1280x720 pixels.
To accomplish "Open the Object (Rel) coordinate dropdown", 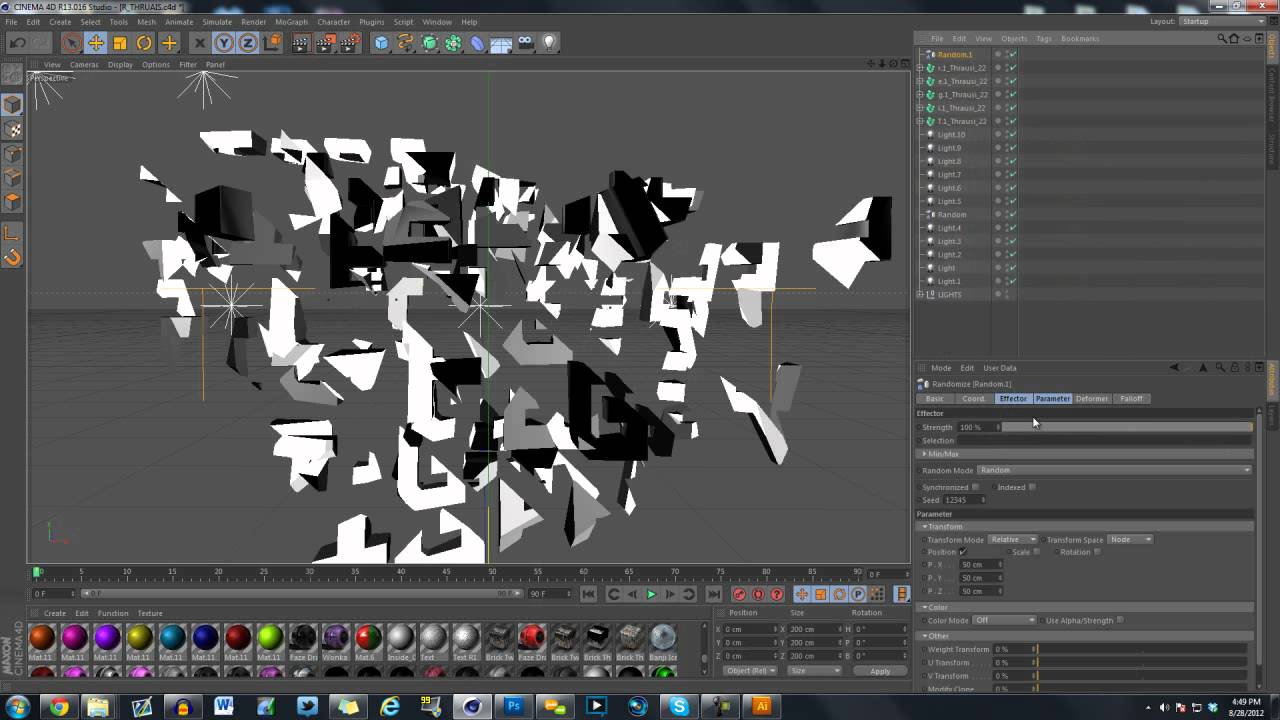I will pos(750,671).
